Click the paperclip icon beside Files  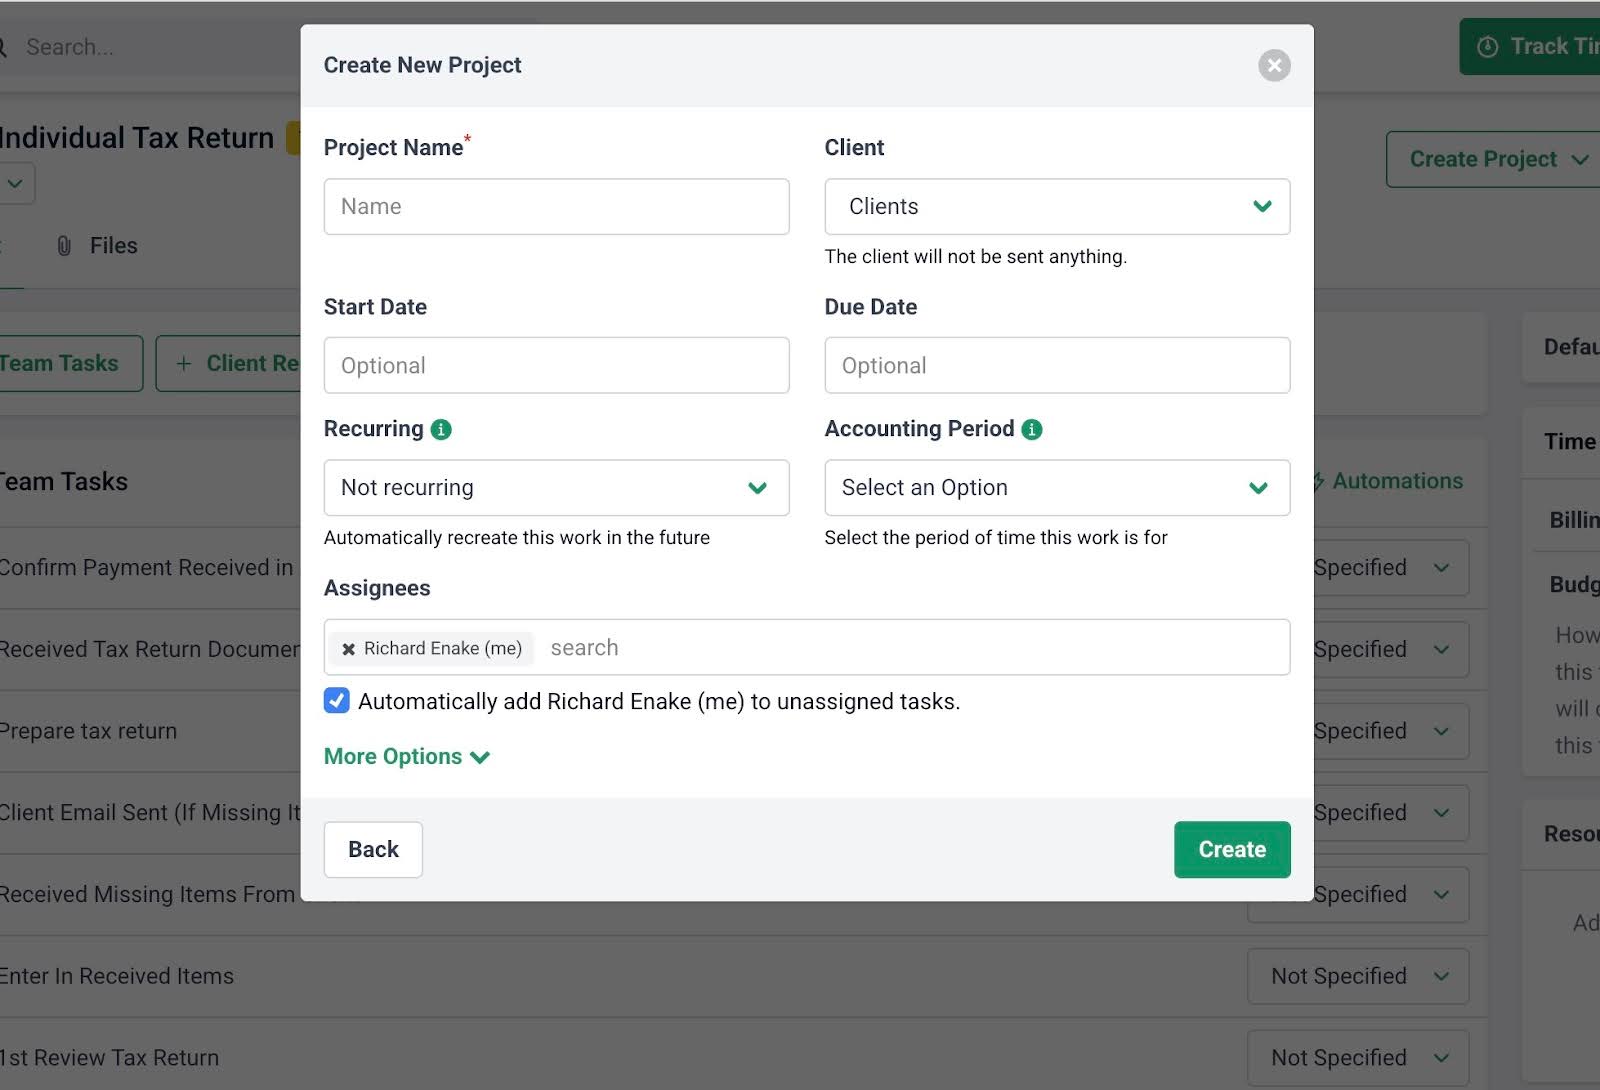coord(64,245)
